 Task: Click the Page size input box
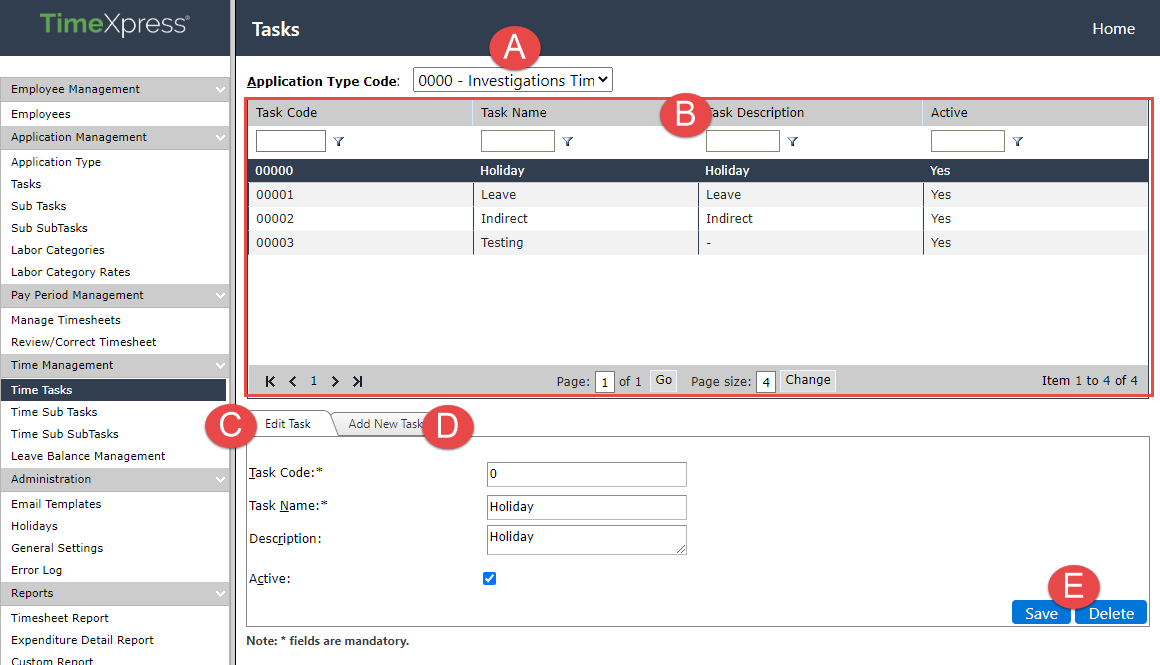pos(766,382)
